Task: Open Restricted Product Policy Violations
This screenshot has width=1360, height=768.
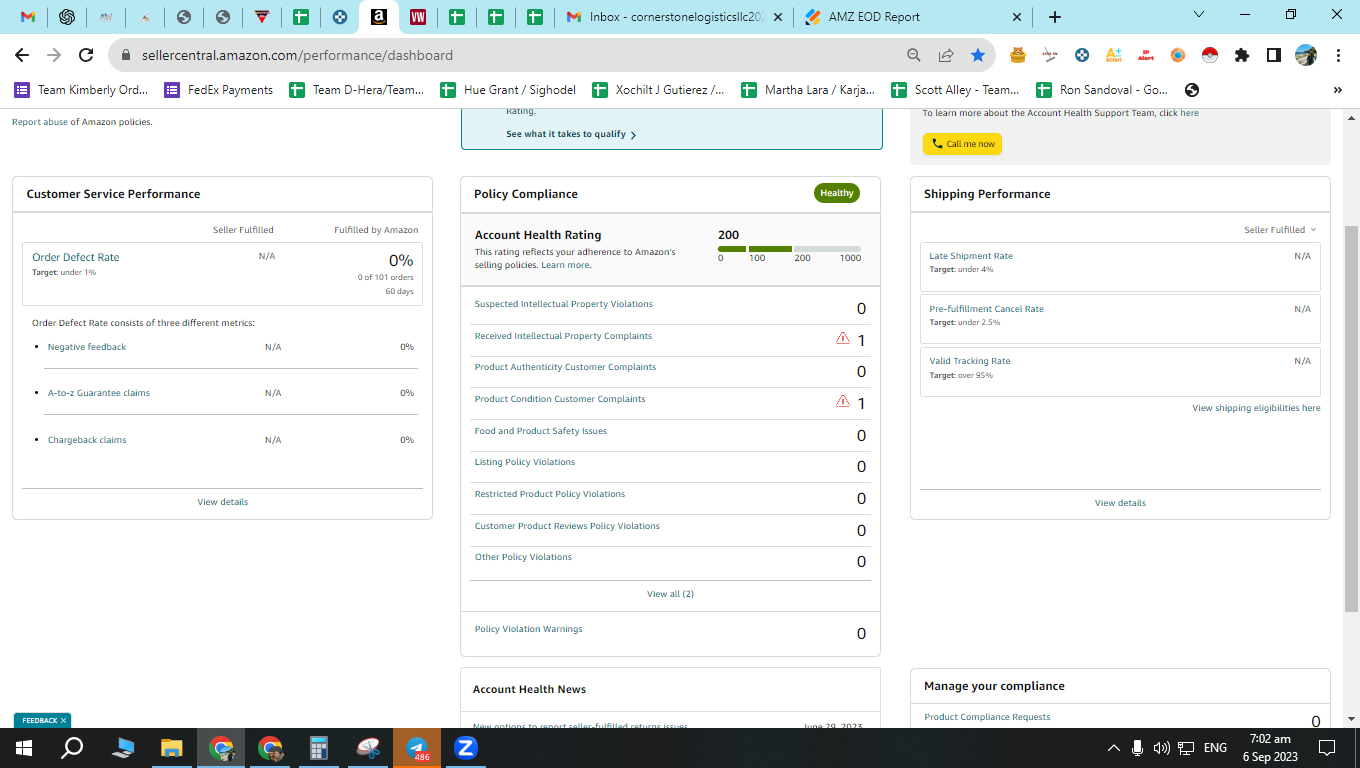Action: (550, 494)
